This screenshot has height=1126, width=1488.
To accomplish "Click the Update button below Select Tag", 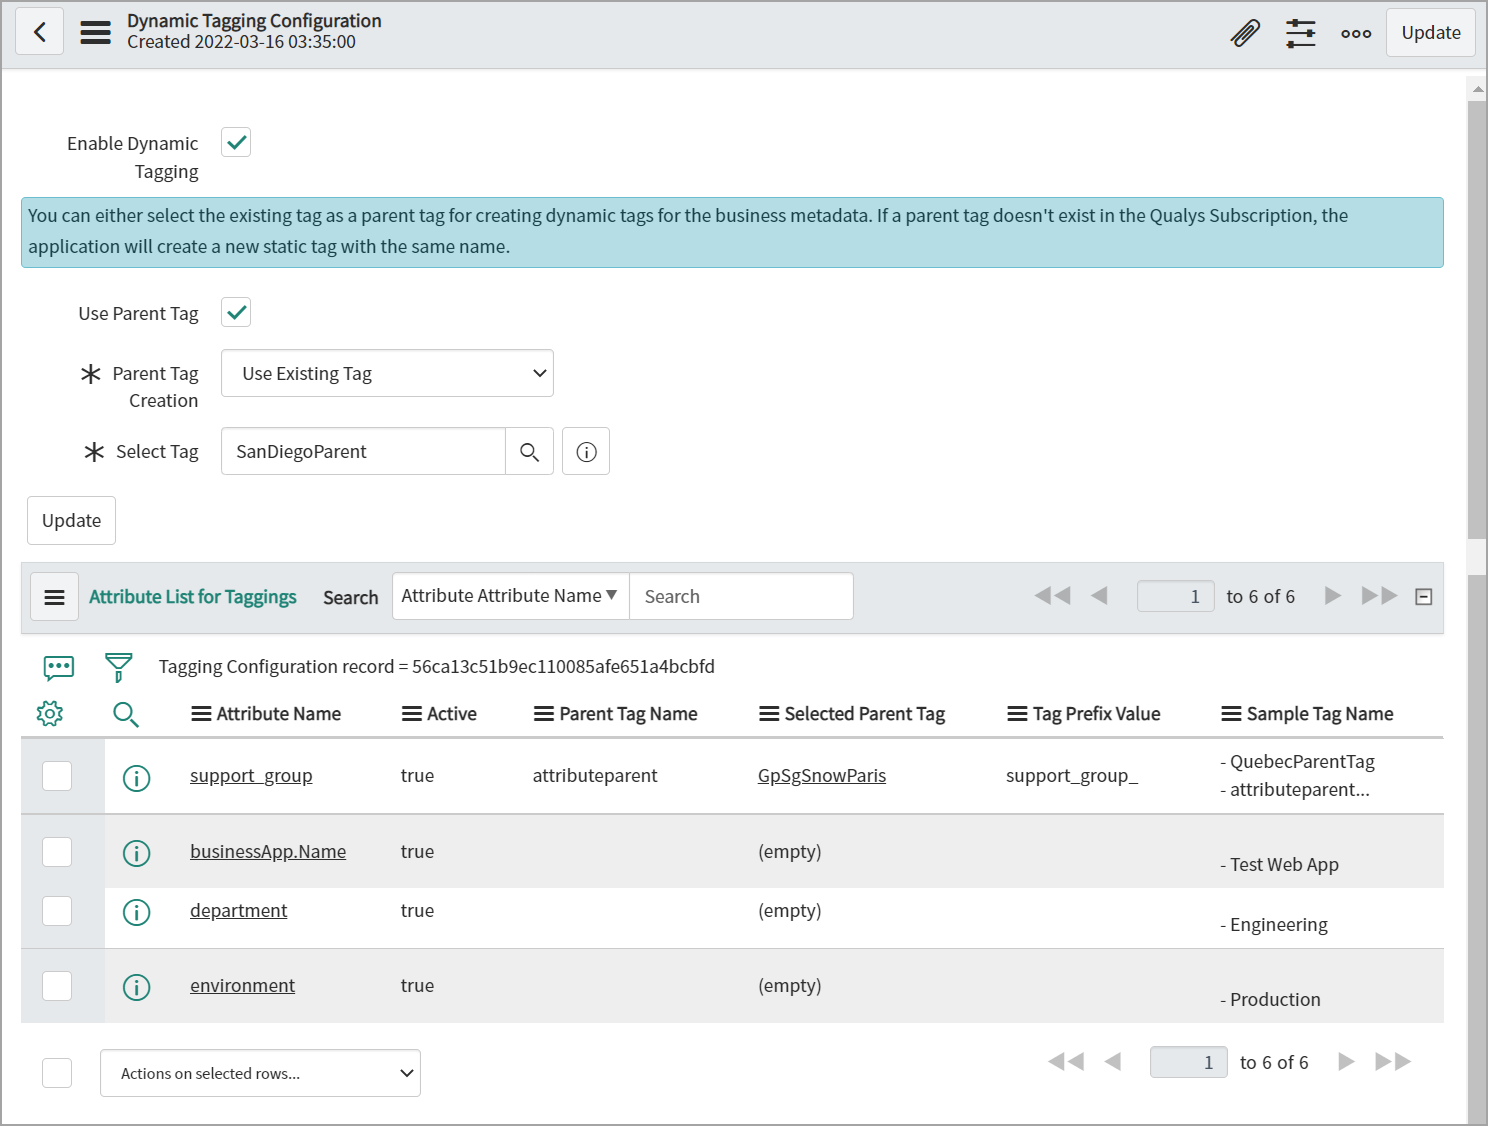I will pyautogui.click(x=71, y=521).
